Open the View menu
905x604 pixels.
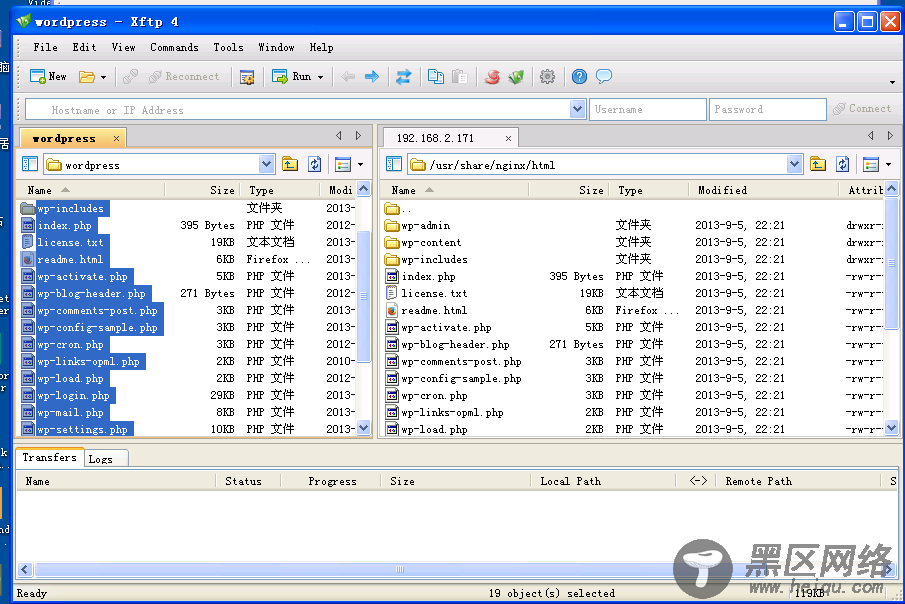(x=124, y=47)
